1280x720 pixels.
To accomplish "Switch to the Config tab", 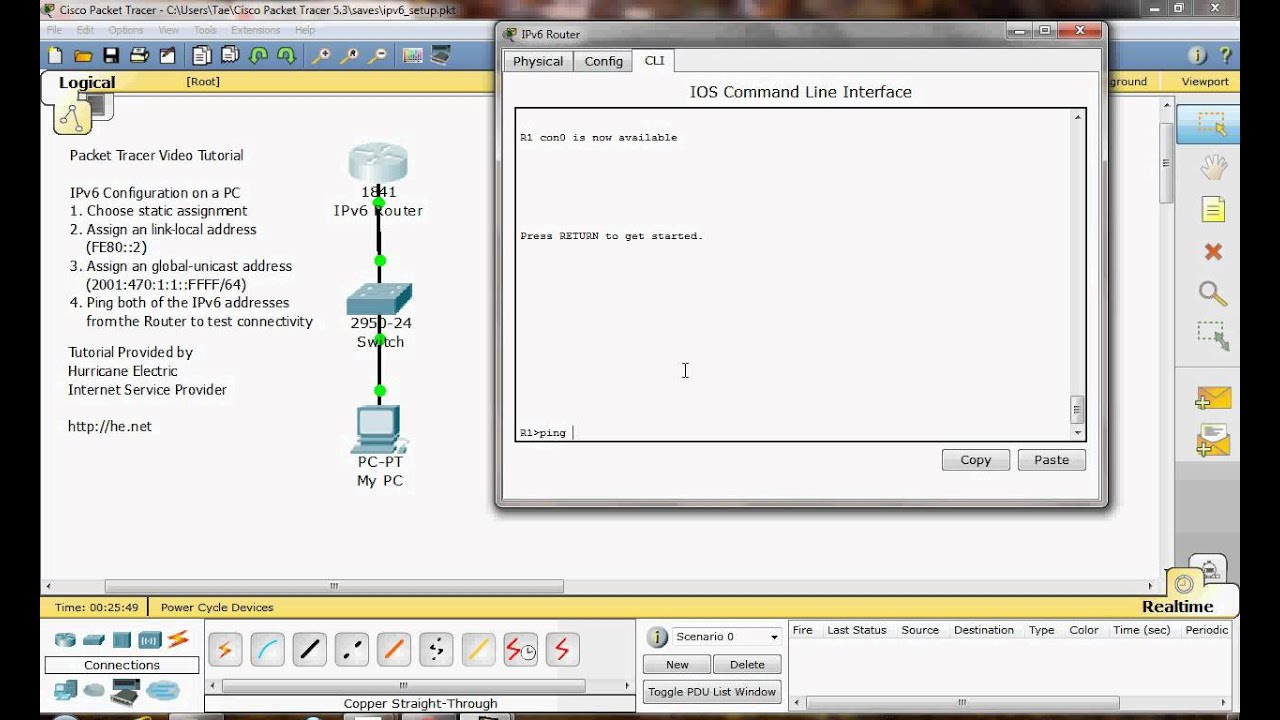I will (x=604, y=61).
